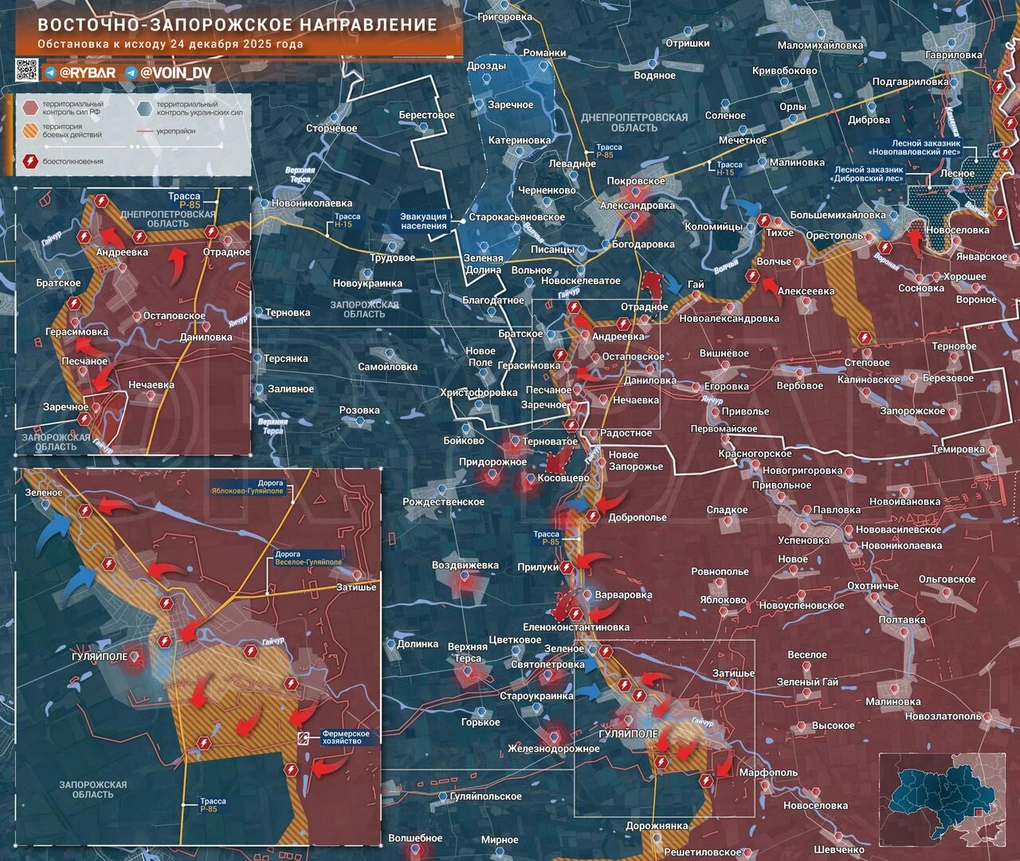The width and height of the screenshot is (1020, 861).
Task: Click the clash icon next to Доброполье
Action: (x=593, y=516)
